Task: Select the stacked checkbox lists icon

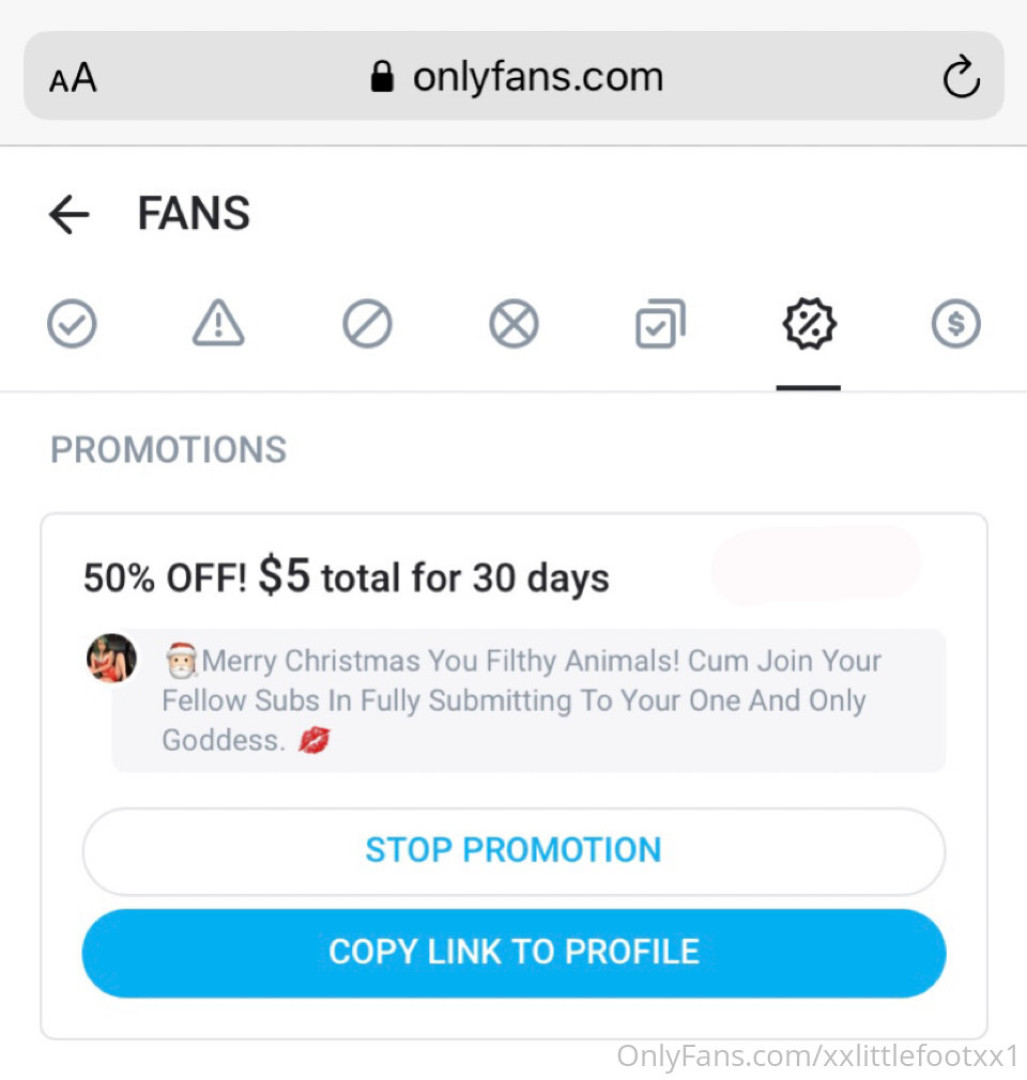Action: tap(661, 325)
